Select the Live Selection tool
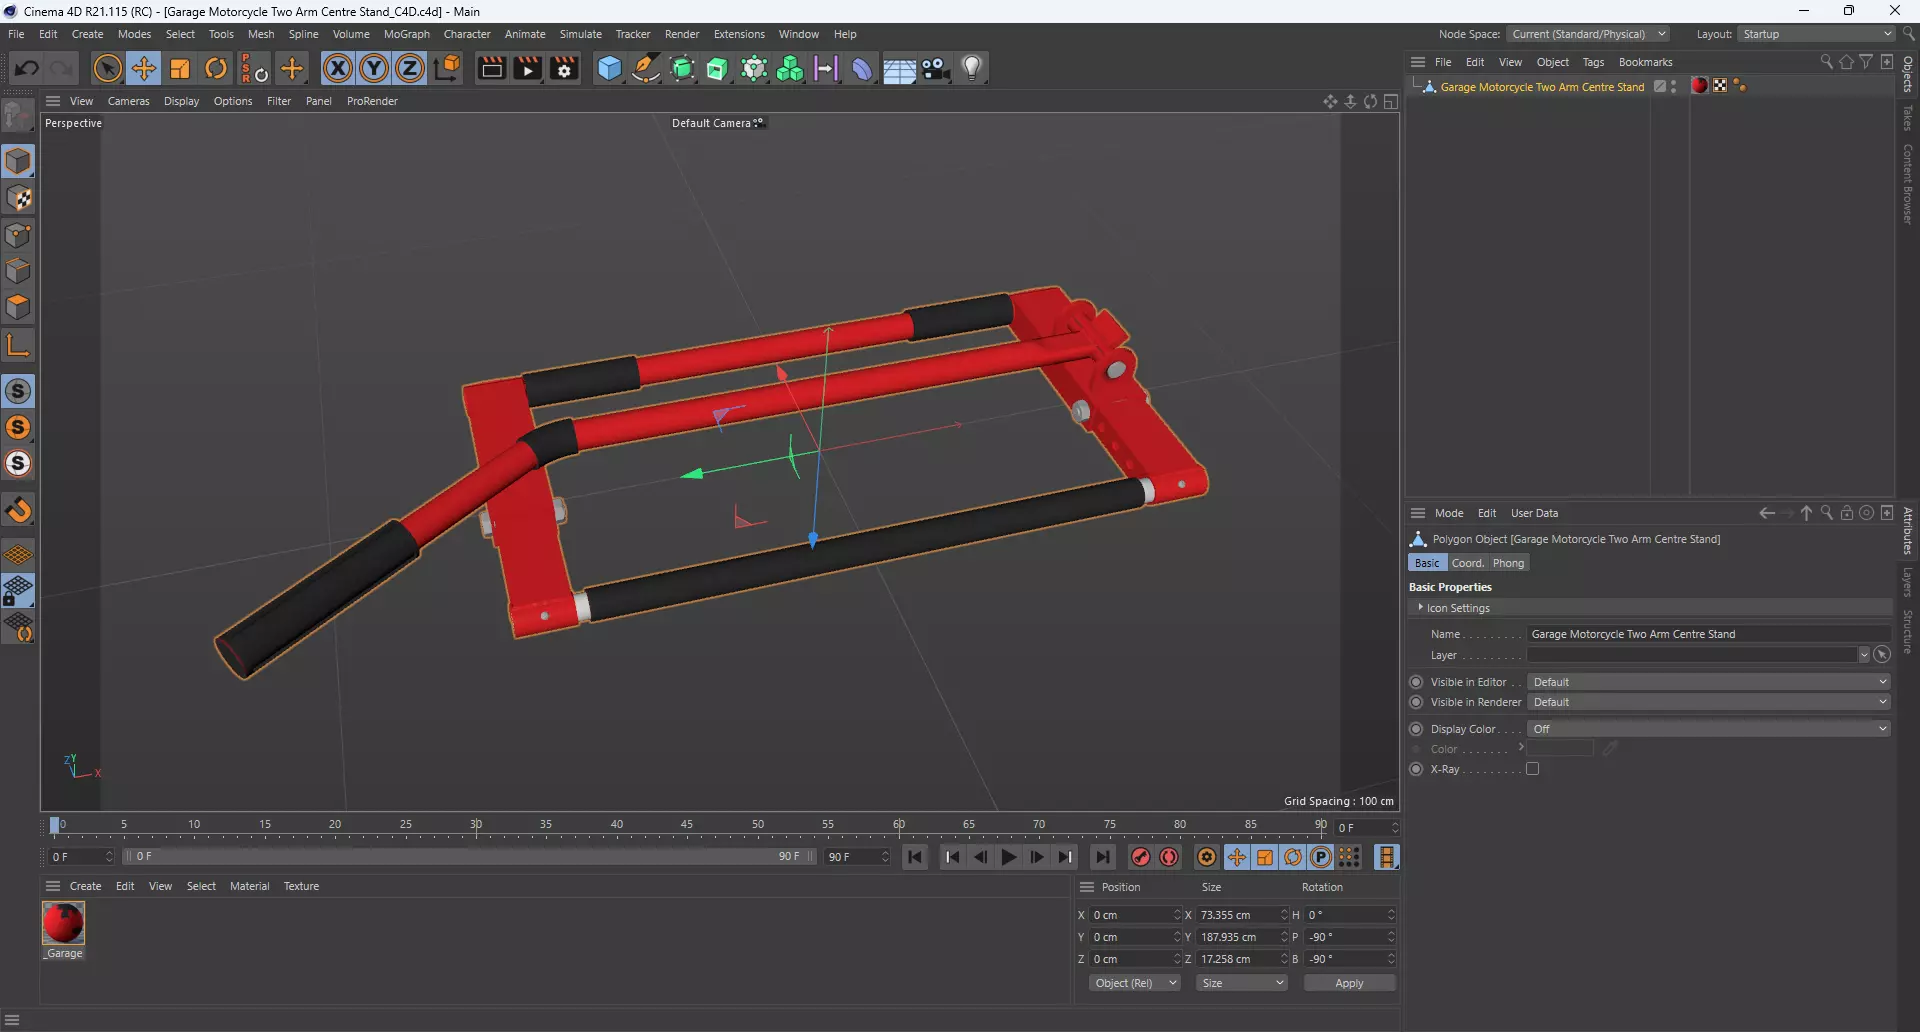The image size is (1920, 1032). 107,68
